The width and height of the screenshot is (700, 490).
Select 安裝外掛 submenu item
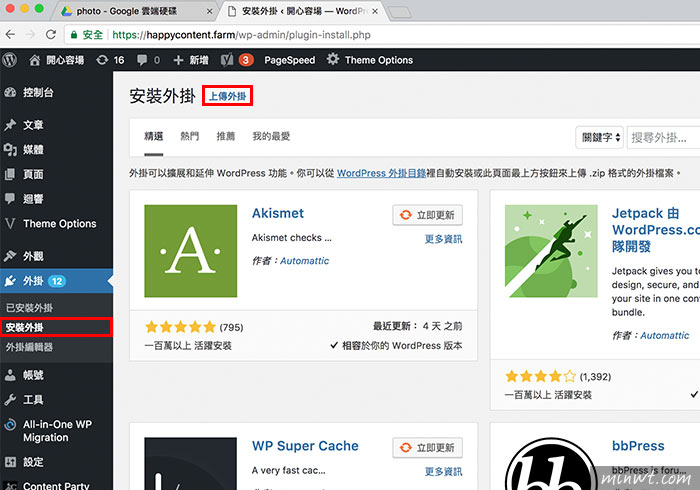click(x=25, y=327)
